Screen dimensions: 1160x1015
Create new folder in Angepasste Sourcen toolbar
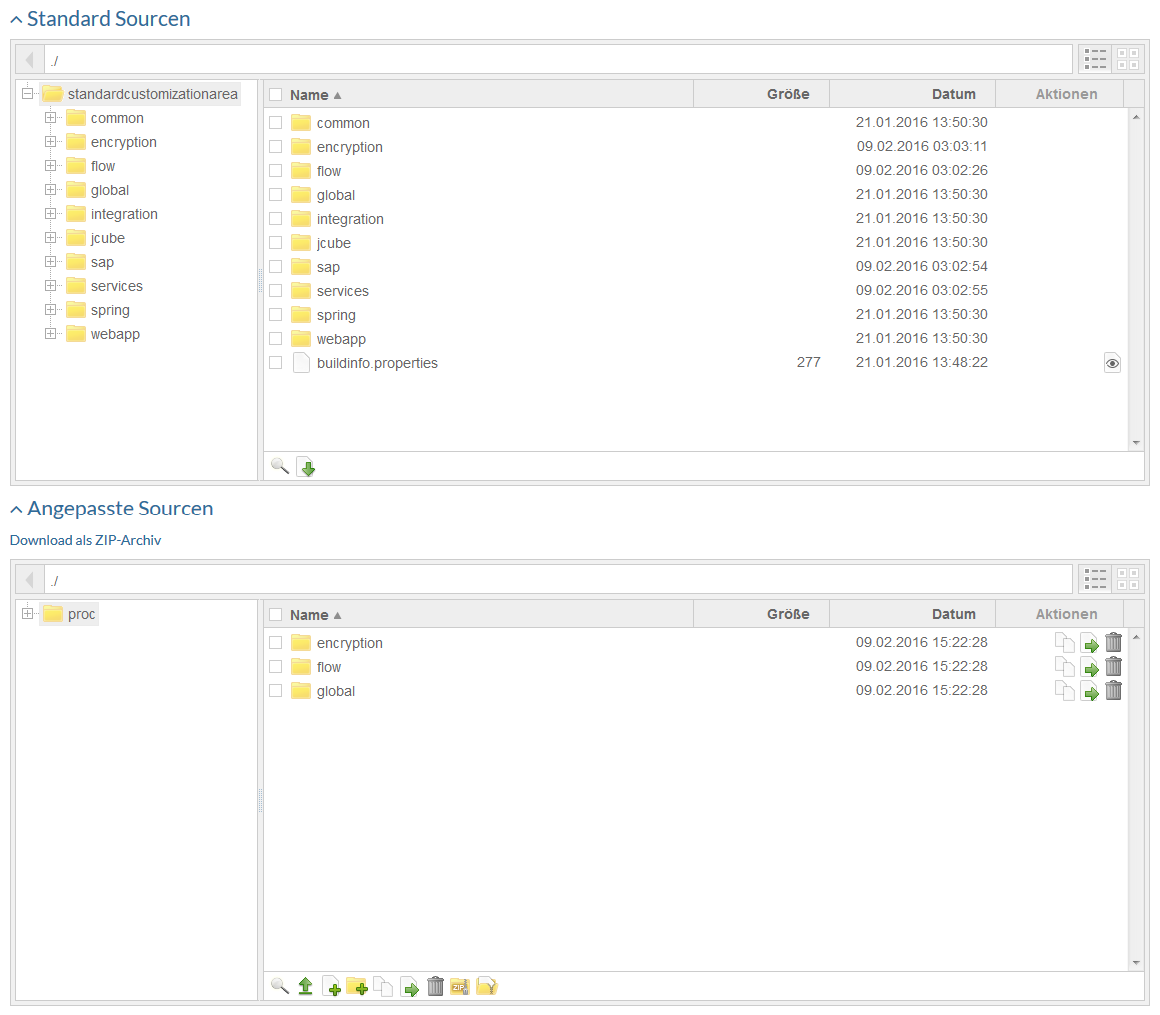(x=357, y=987)
